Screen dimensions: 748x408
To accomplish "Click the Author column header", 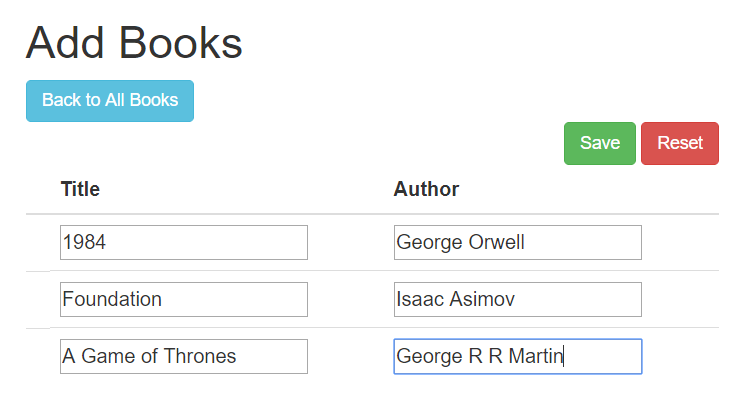I will [x=426, y=189].
